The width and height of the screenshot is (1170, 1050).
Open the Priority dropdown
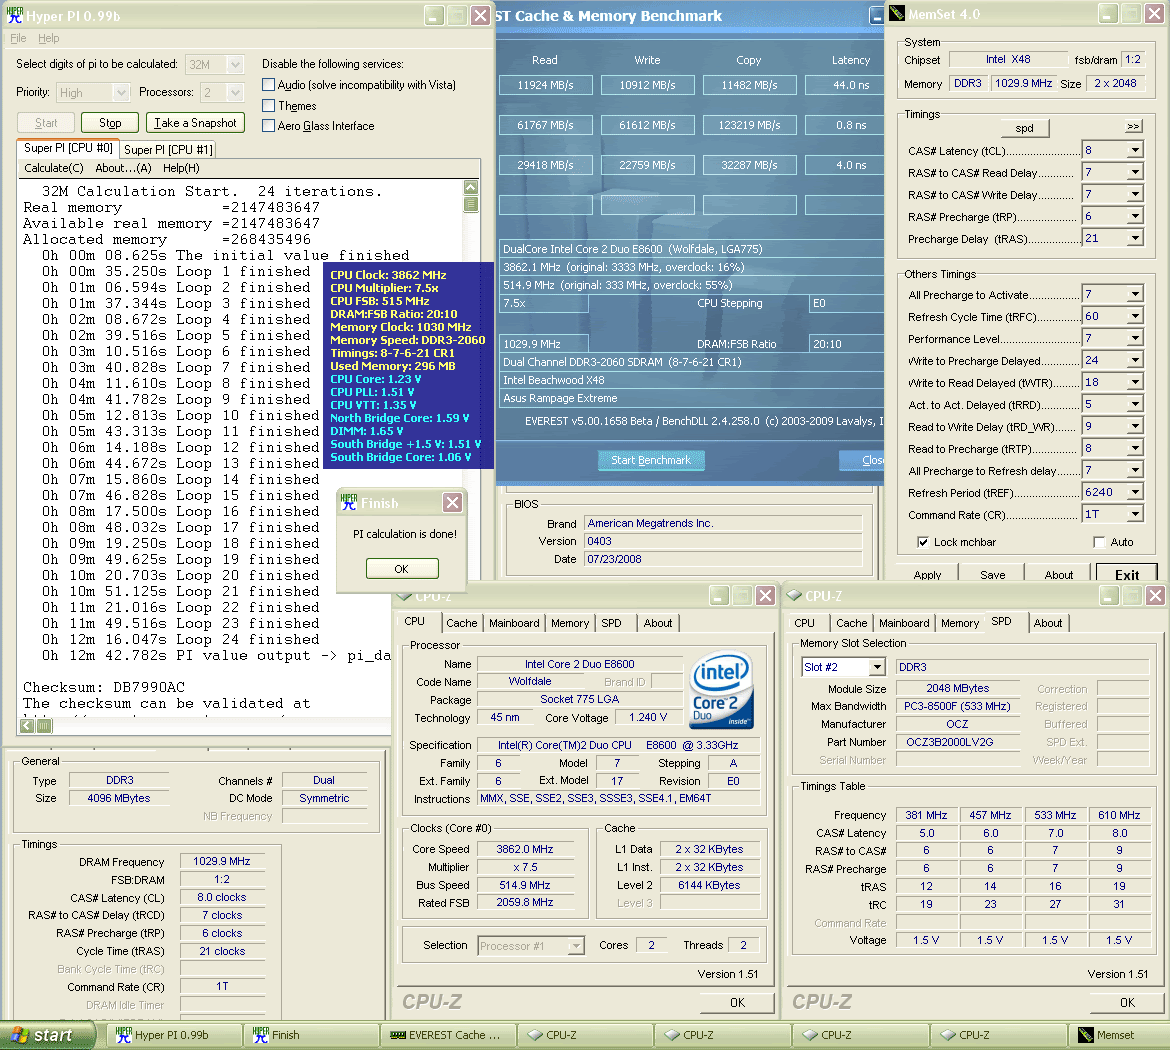[x=121, y=93]
